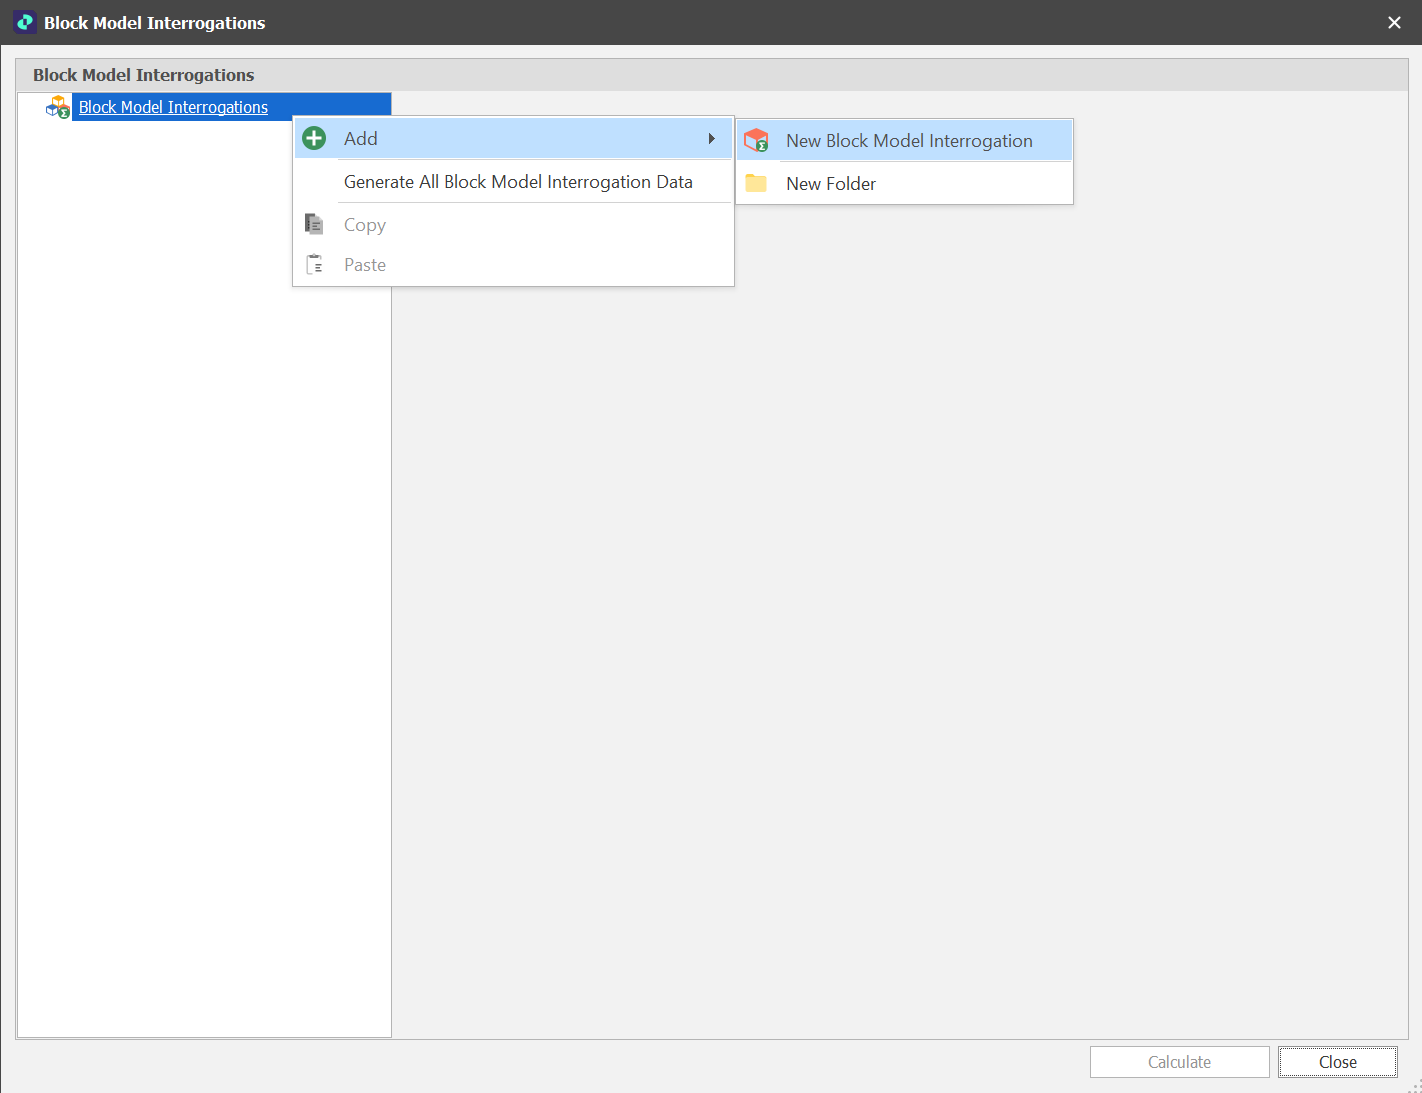Screen dimensions: 1422x1093
Task: Click the window resize grip corner
Action: [x=1414, y=1085]
